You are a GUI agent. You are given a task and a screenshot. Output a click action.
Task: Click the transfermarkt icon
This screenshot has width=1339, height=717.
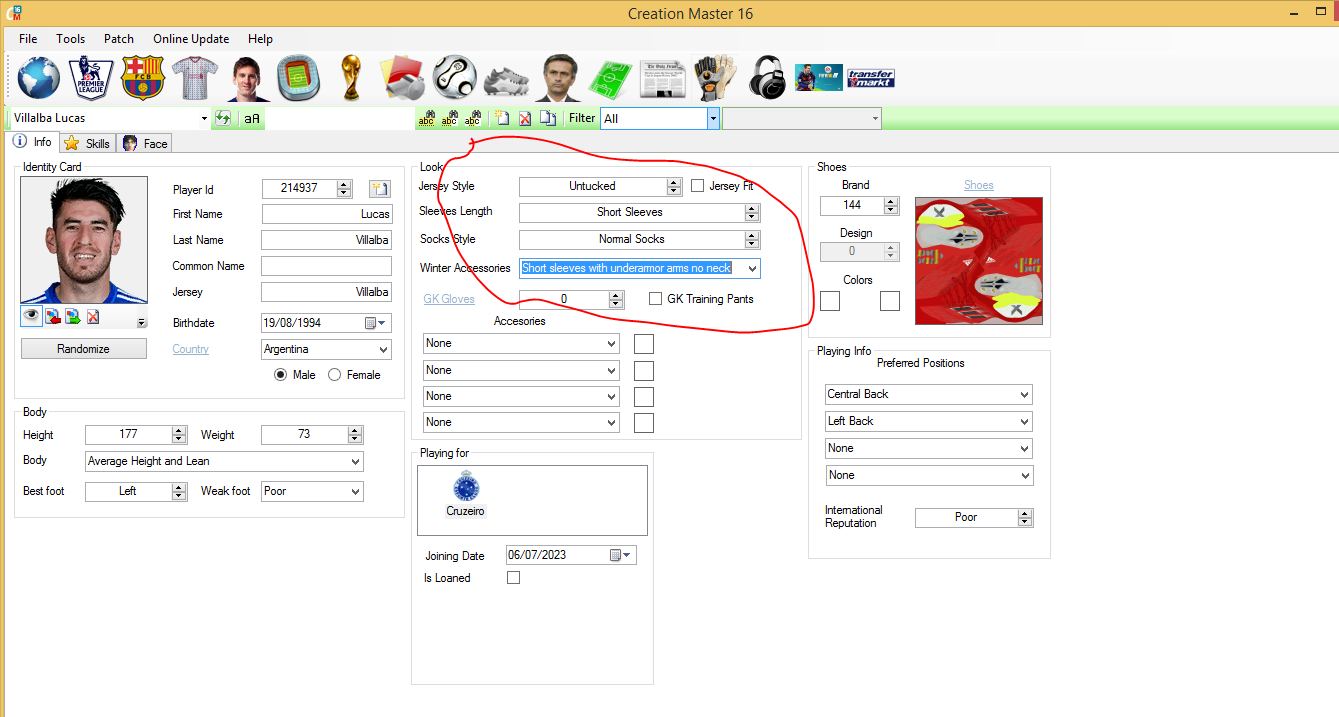870,78
